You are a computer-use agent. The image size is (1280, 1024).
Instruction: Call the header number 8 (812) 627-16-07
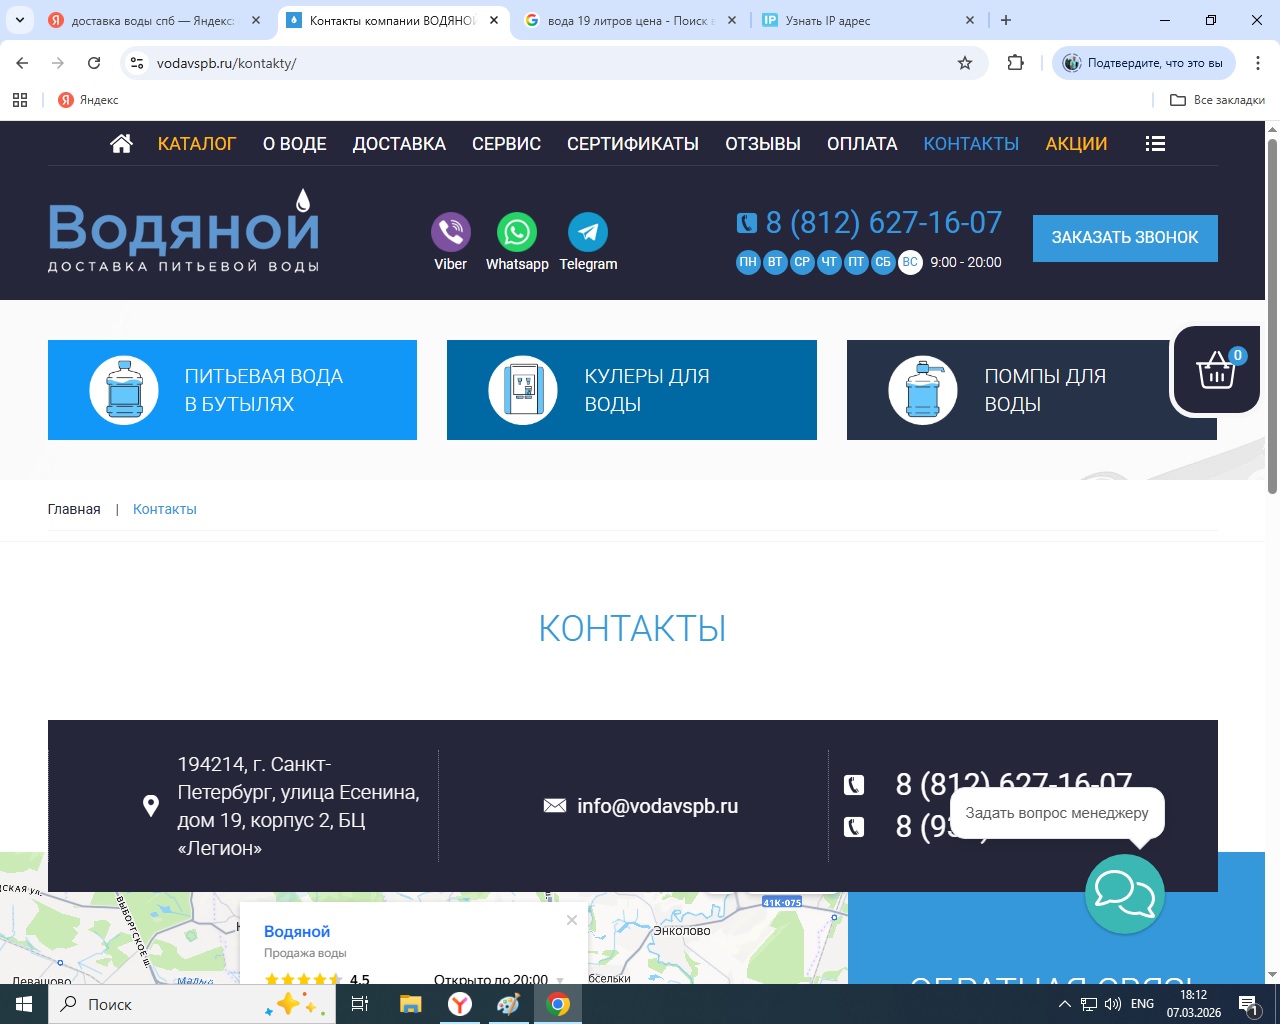click(x=884, y=222)
